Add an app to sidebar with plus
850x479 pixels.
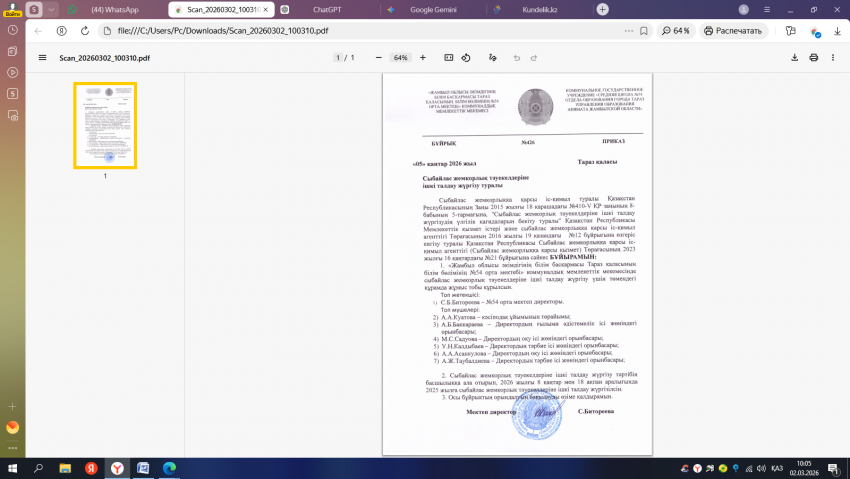[12, 406]
